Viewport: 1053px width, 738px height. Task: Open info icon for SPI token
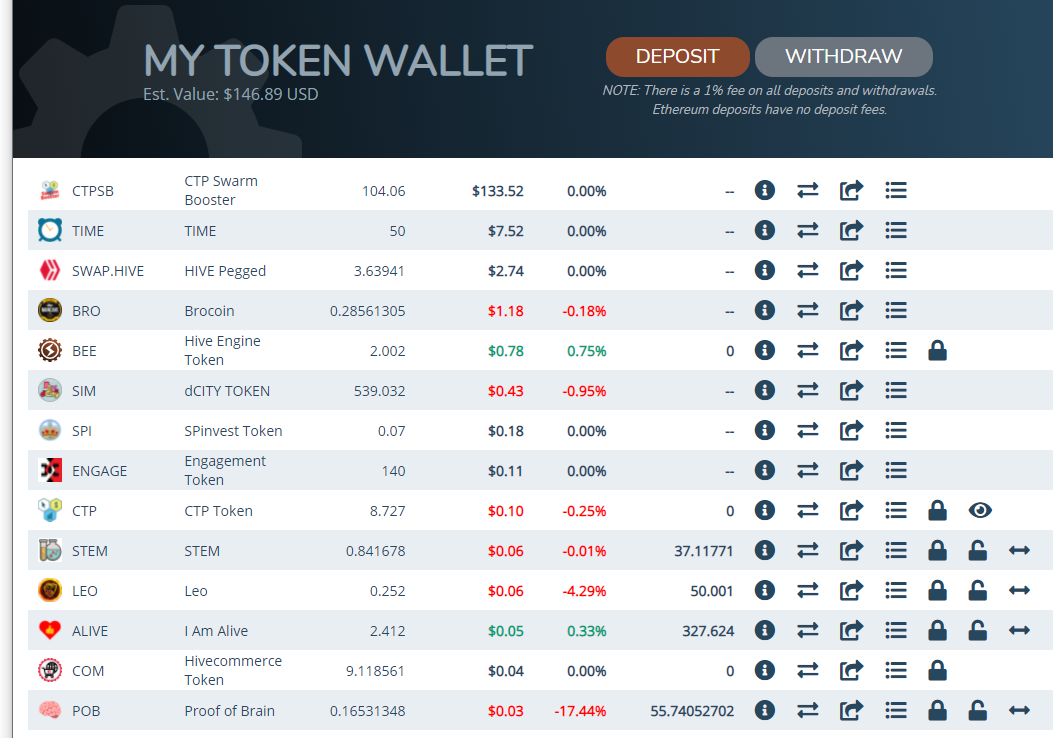764,430
